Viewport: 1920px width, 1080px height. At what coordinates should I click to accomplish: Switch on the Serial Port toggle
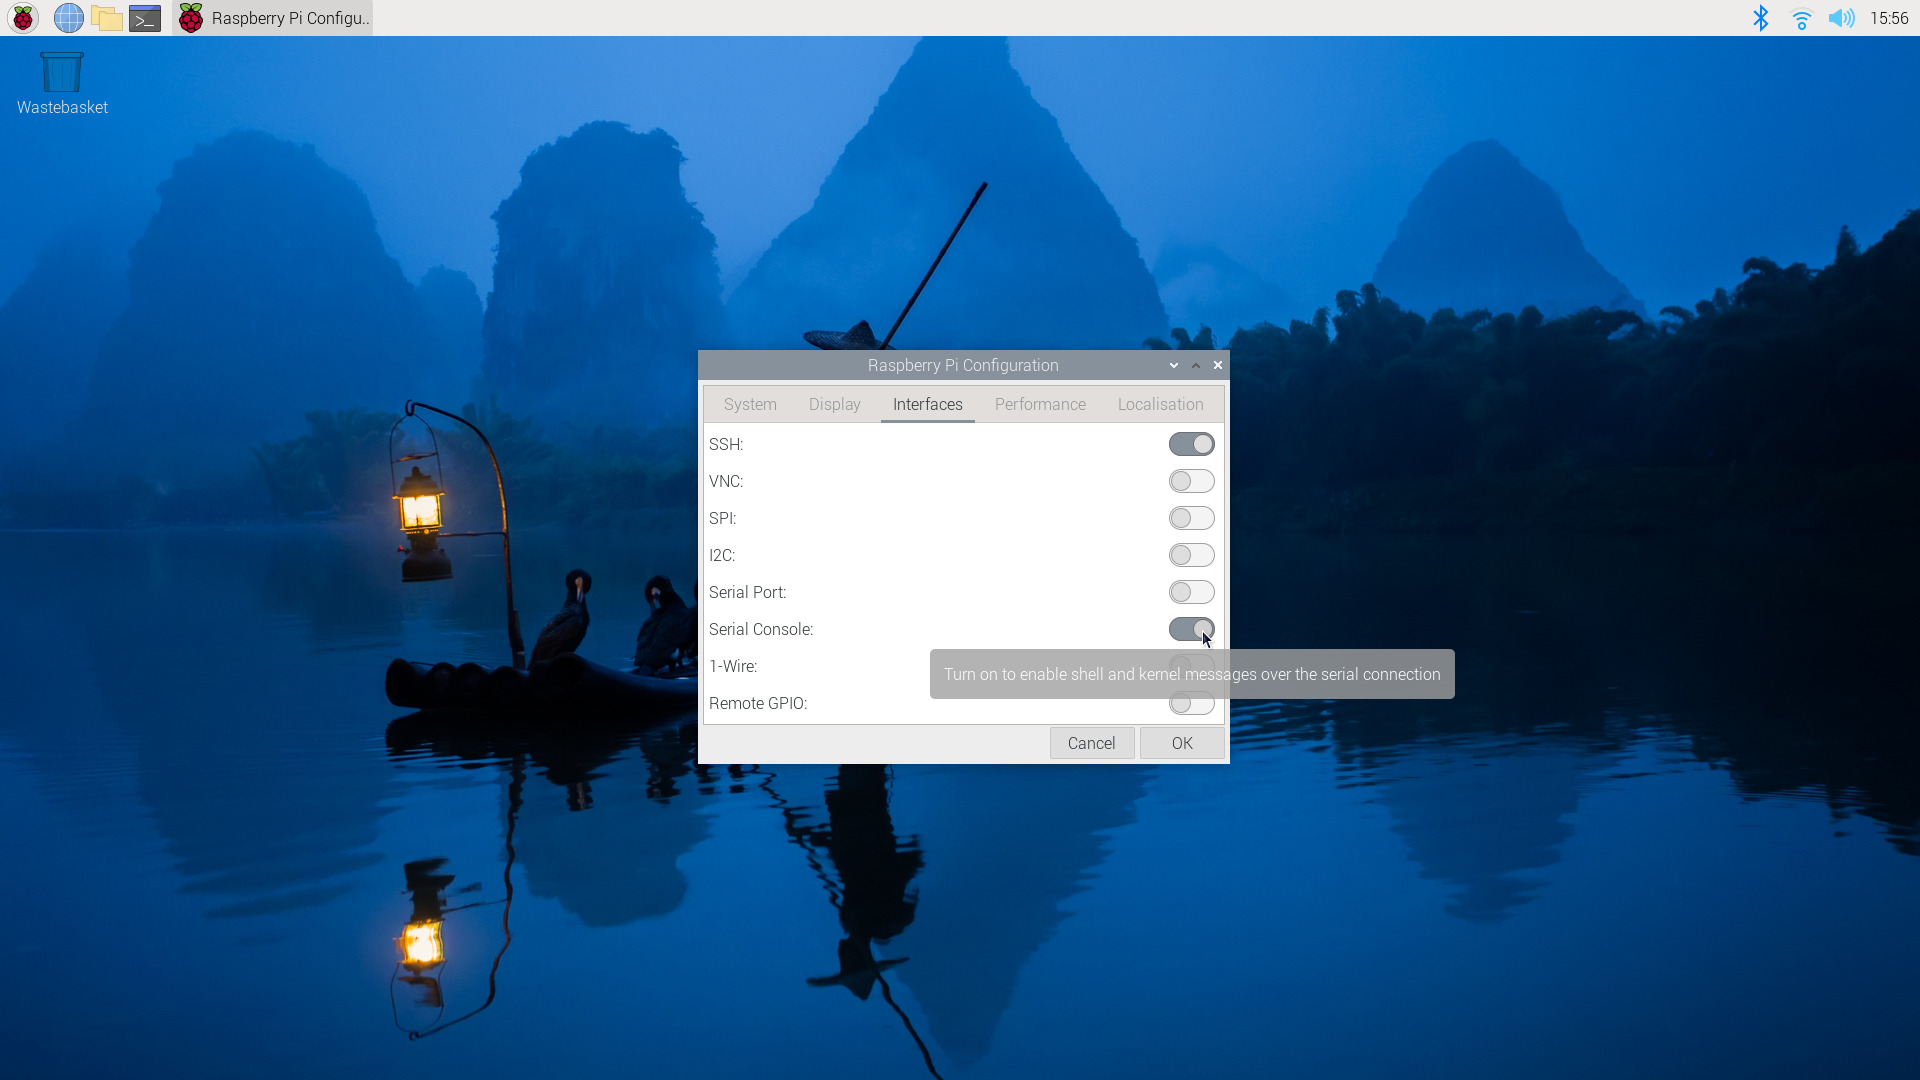click(x=1191, y=592)
